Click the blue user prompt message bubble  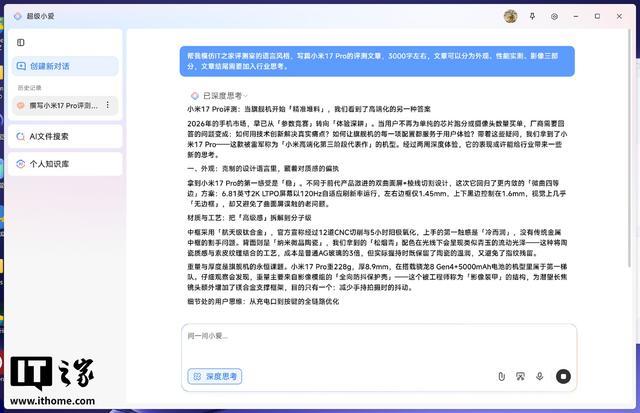pos(377,61)
